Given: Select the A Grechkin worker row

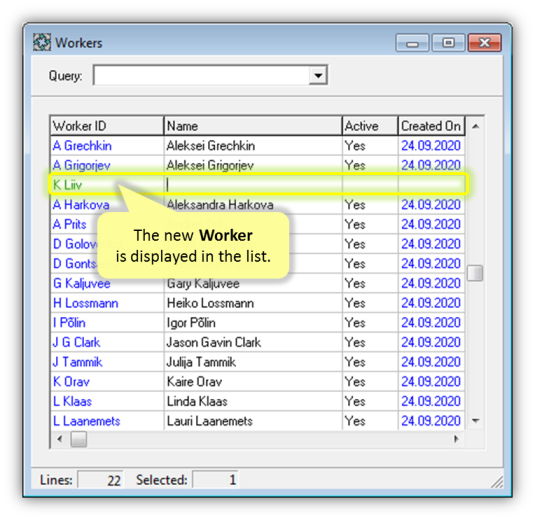Looking at the screenshot, I should [258, 146].
